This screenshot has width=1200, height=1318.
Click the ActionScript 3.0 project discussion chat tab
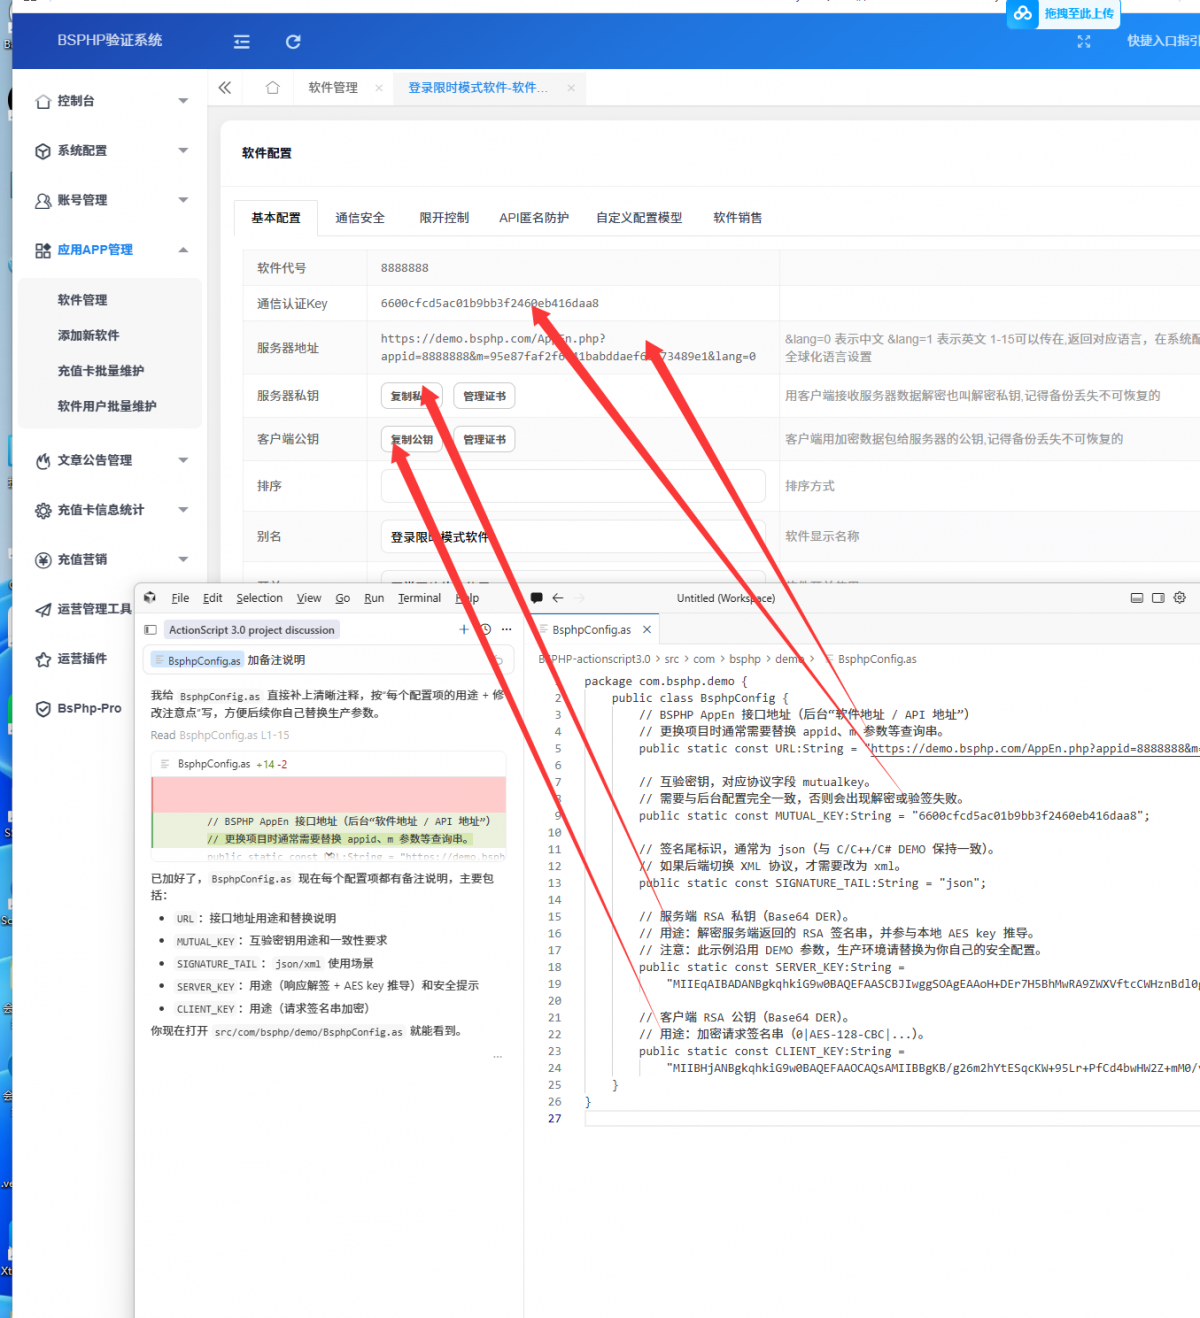(x=252, y=630)
